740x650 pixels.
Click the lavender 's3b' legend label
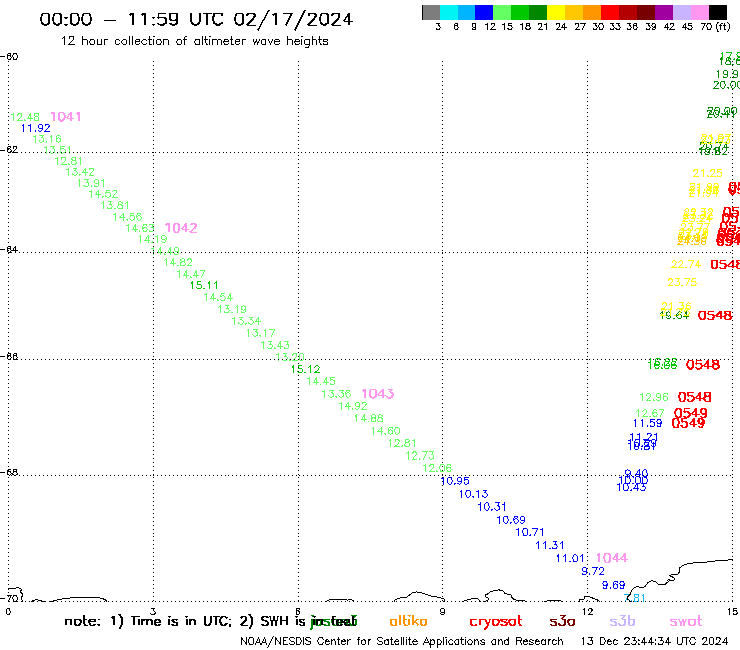coord(622,621)
